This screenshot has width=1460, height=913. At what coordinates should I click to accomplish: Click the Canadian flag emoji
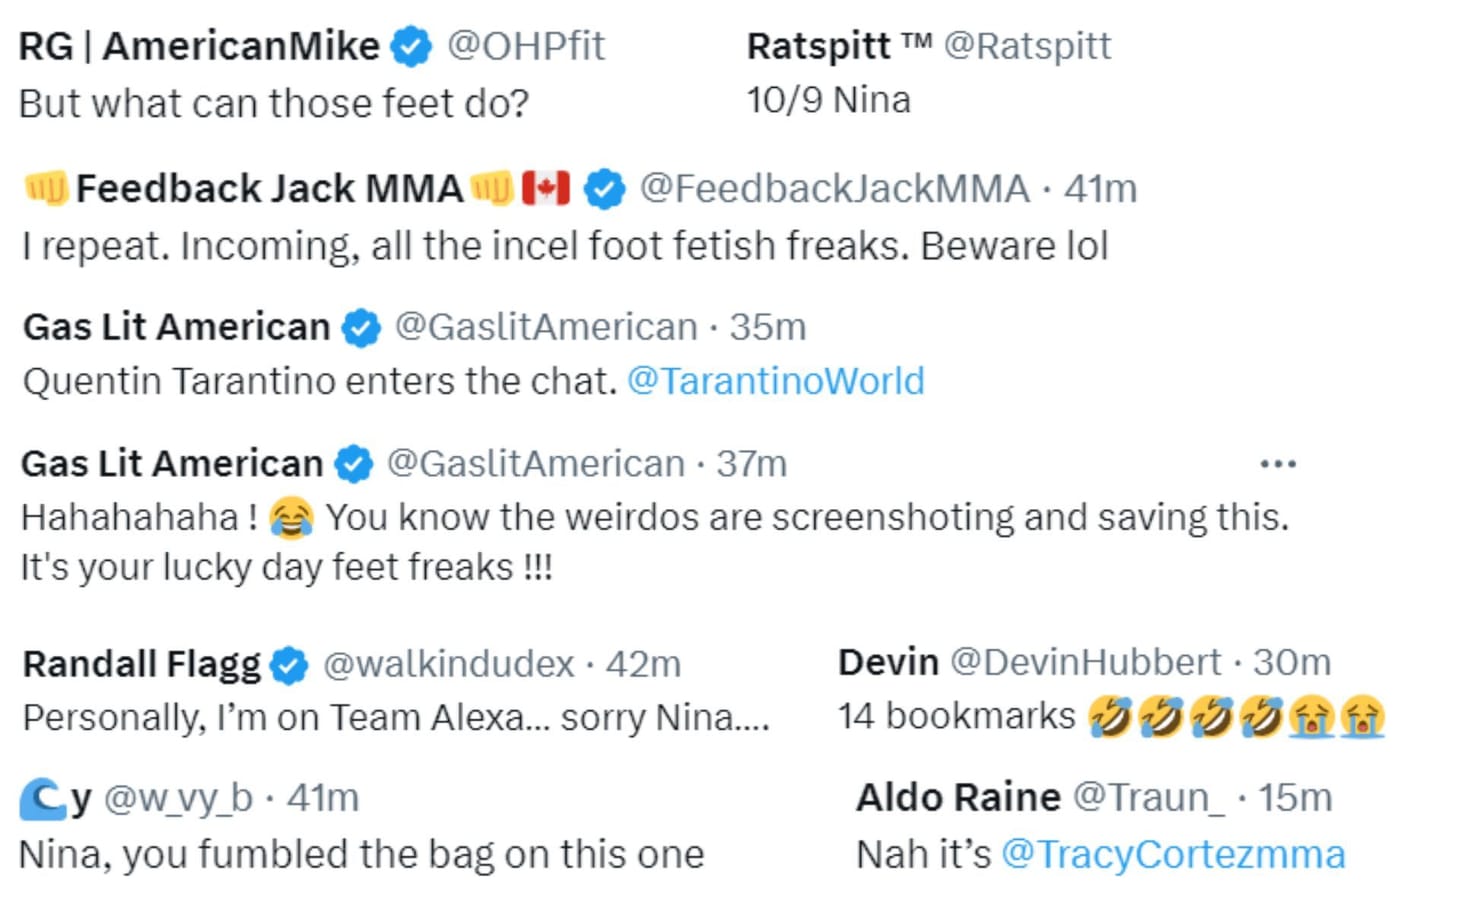(x=546, y=188)
